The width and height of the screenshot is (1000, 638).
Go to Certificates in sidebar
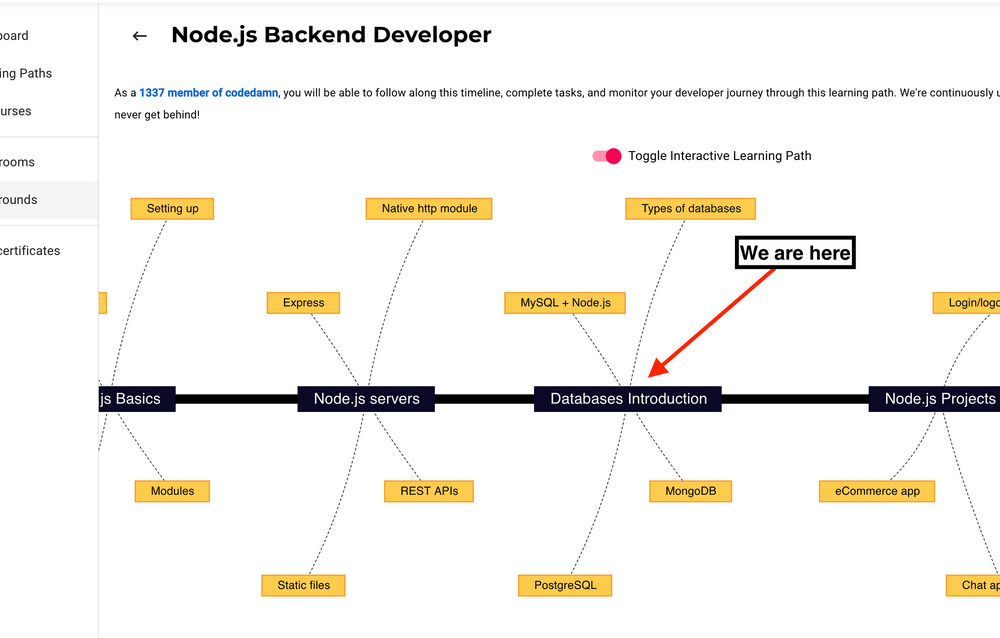[x=30, y=250]
